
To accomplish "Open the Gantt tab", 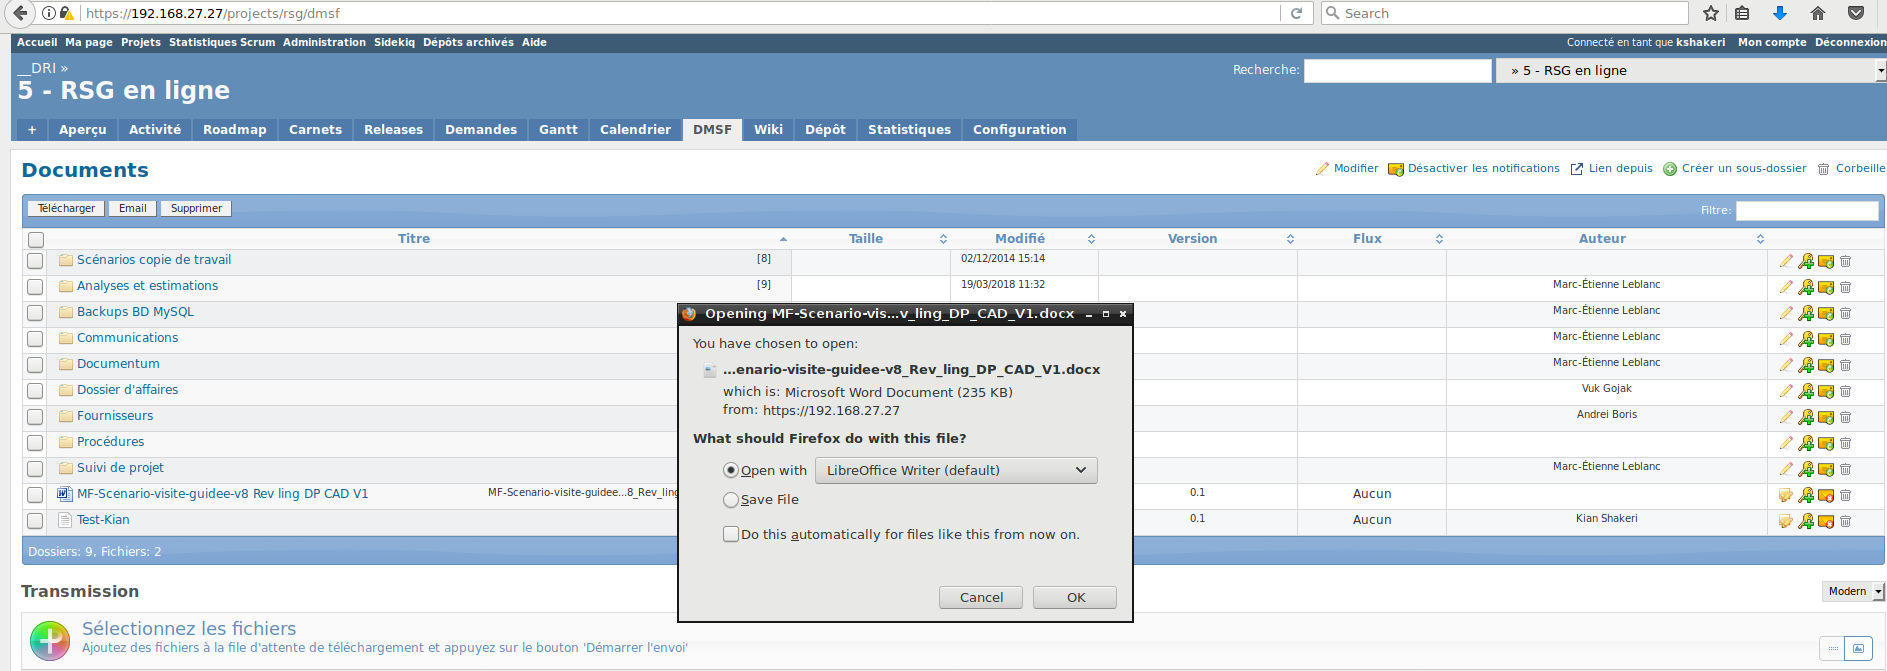I will 558,129.
